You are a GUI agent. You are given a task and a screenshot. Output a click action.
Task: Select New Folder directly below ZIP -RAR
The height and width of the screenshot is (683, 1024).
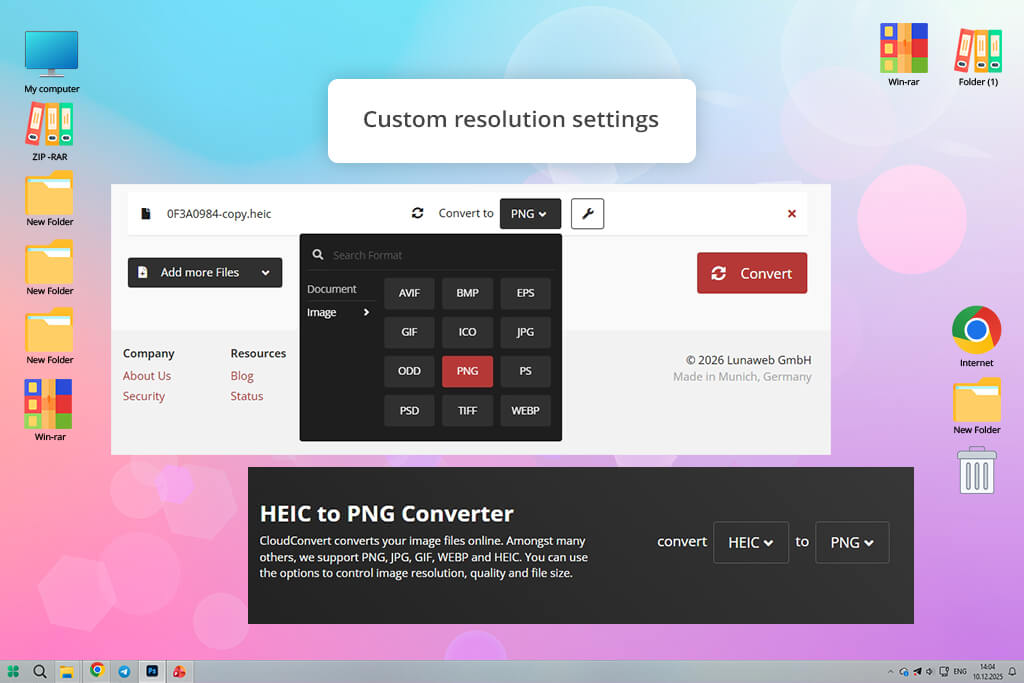[50, 199]
